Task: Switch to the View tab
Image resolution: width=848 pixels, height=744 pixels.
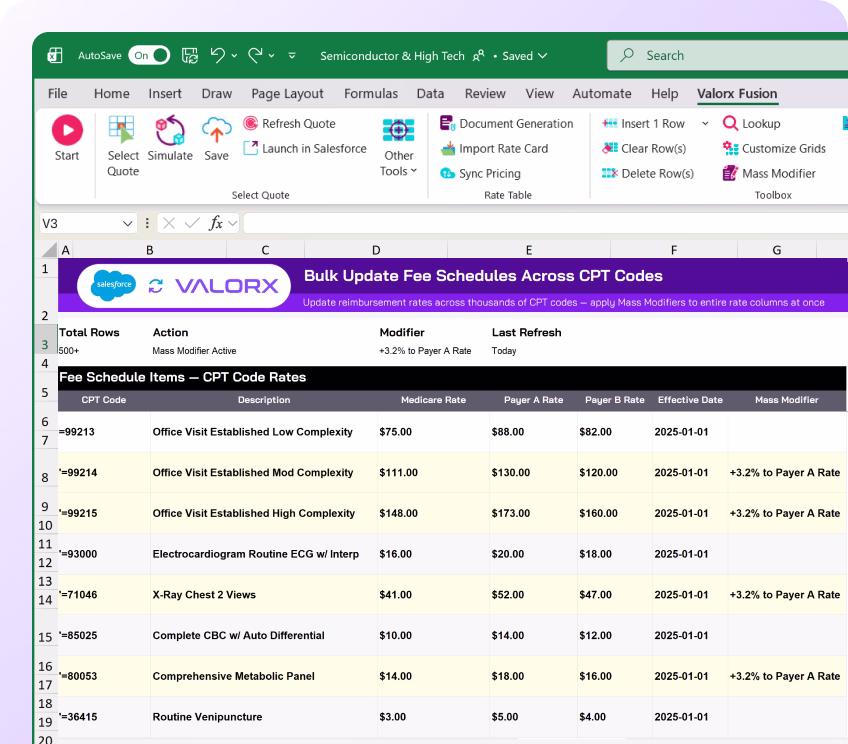Action: (539, 94)
